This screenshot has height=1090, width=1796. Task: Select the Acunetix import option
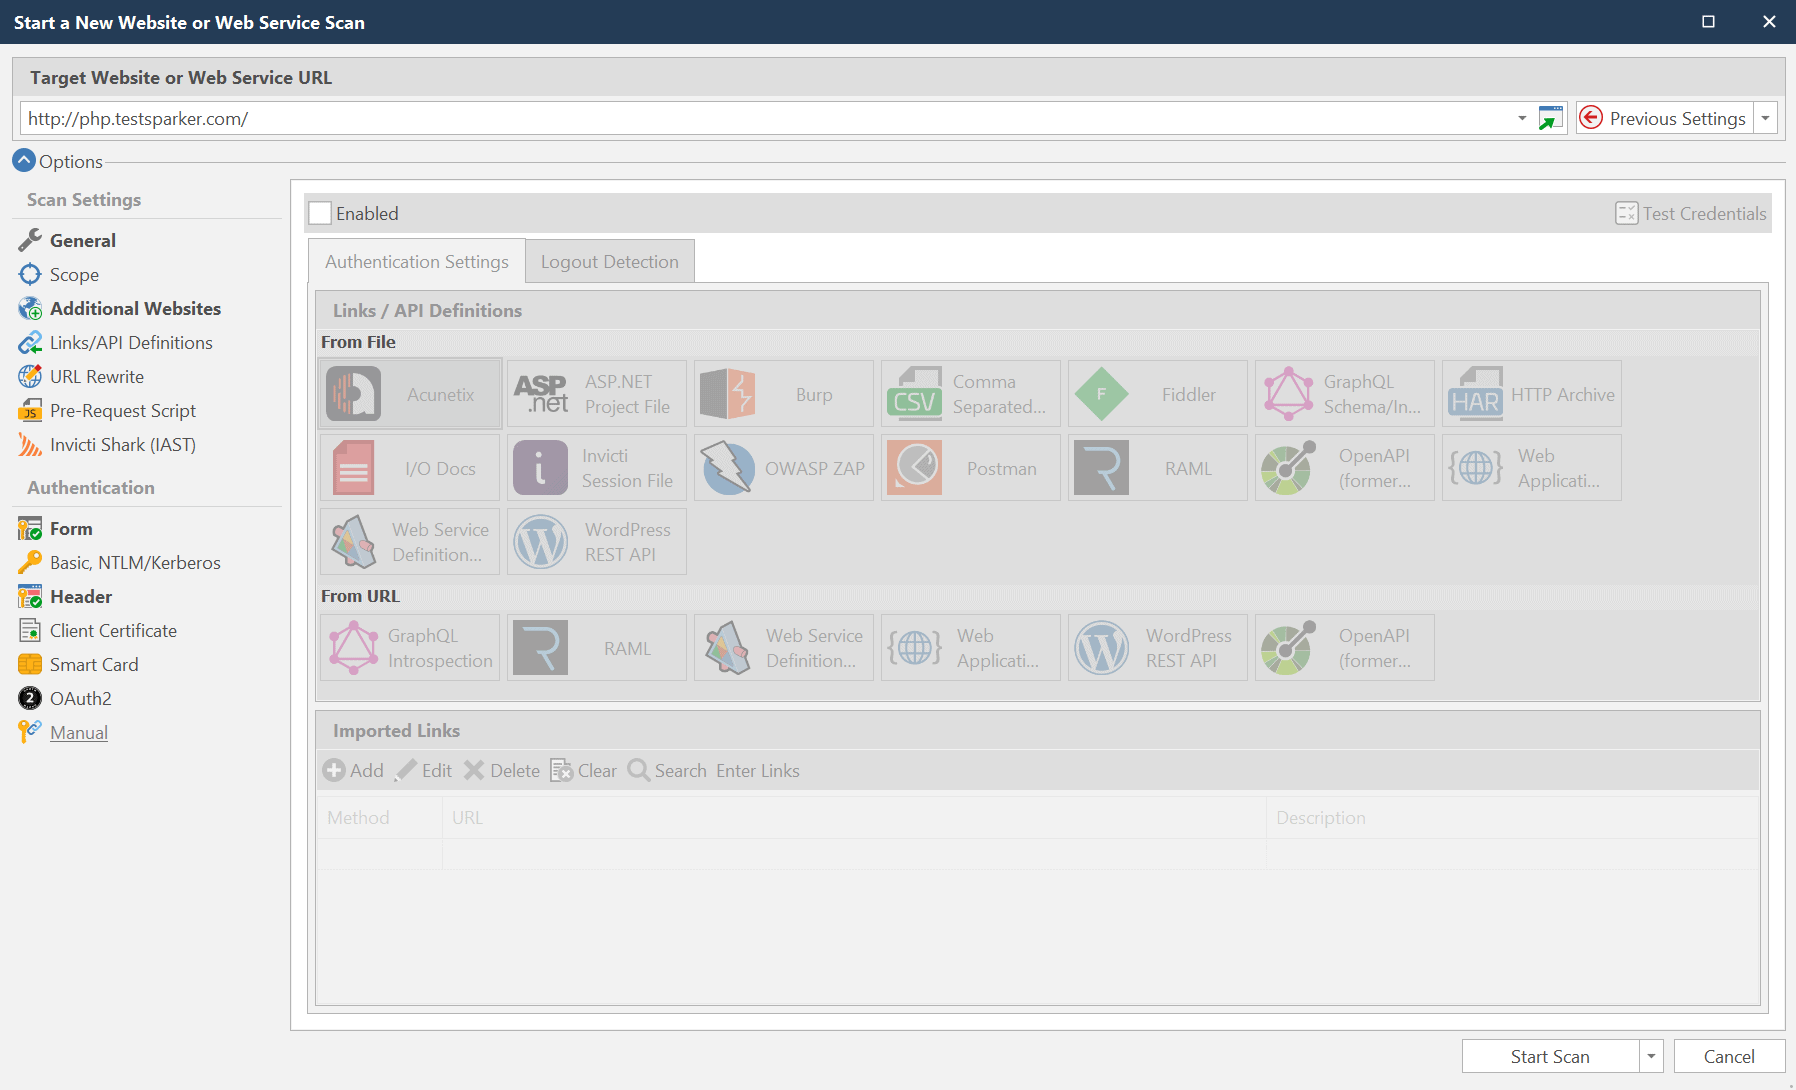pos(409,393)
